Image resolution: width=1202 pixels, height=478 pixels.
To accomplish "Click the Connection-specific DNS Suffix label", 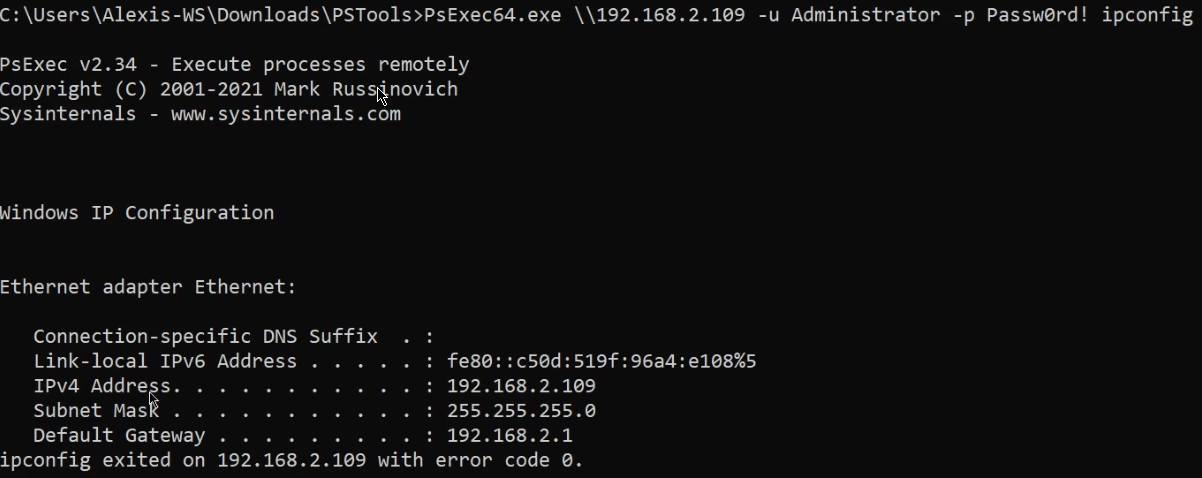I will pyautogui.click(x=205, y=336).
